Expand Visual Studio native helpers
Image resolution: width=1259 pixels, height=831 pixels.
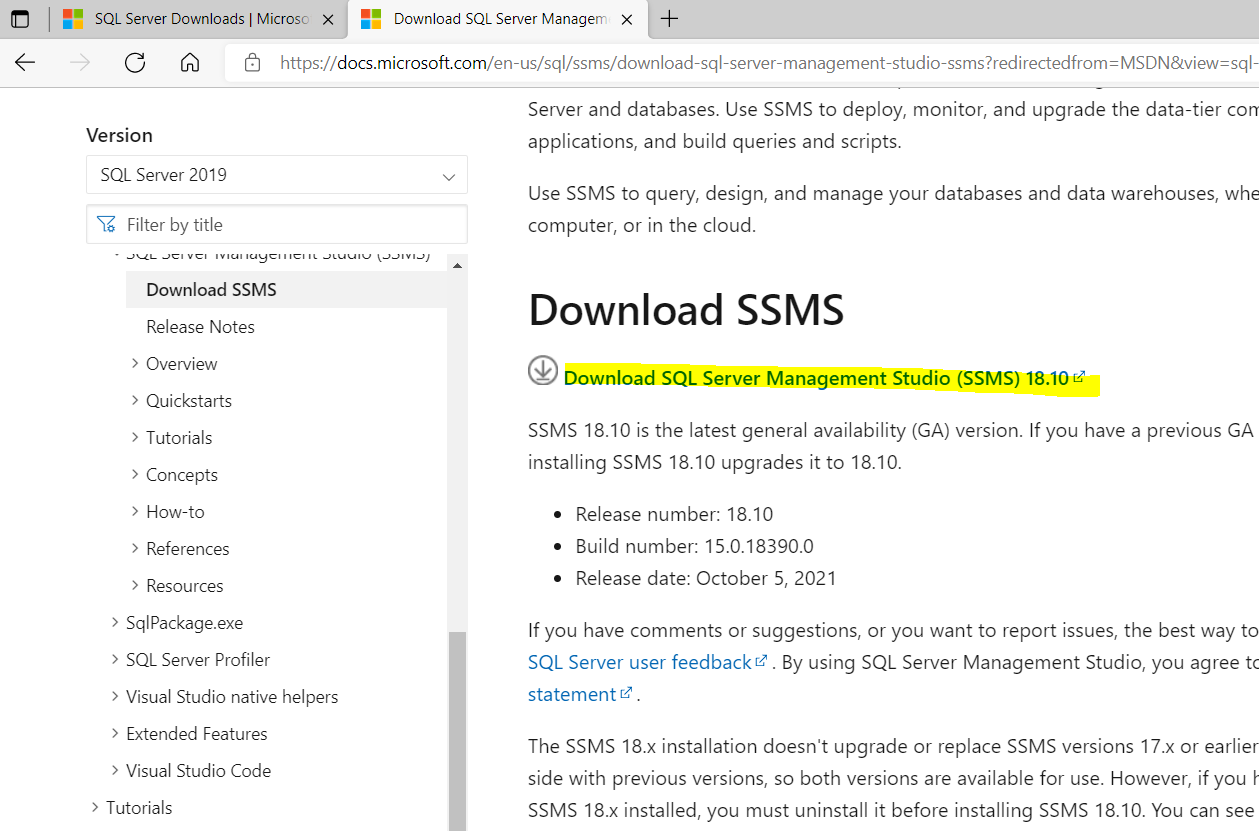click(115, 697)
